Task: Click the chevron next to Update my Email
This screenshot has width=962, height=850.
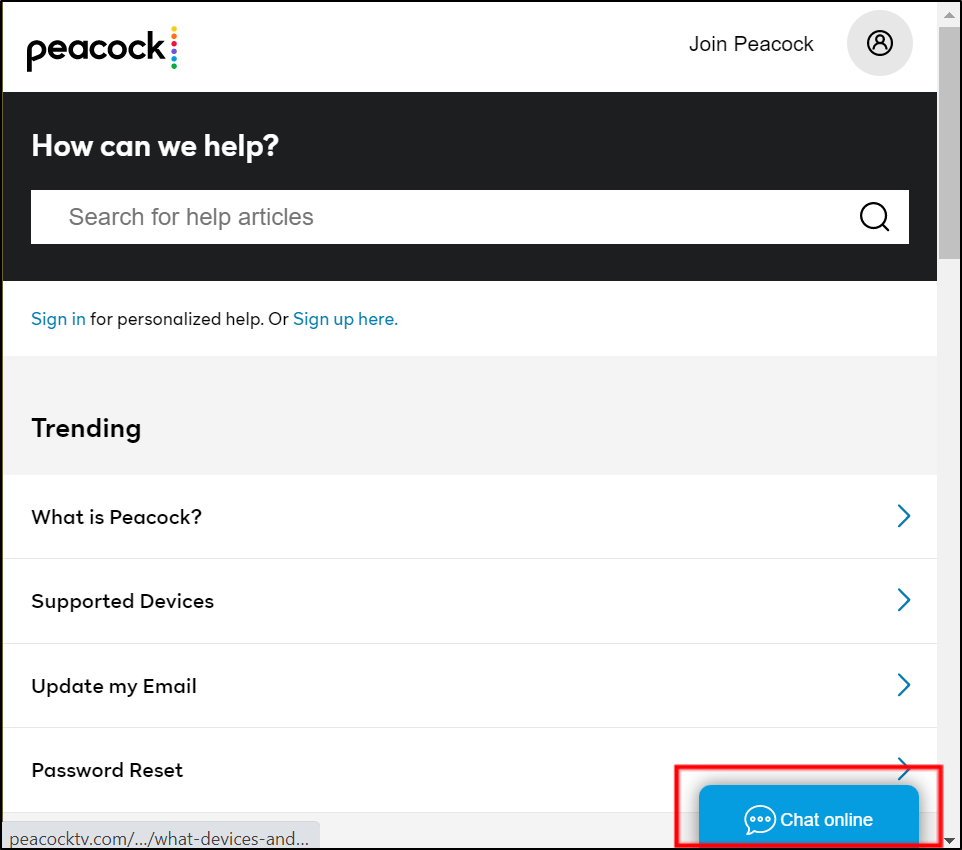Action: click(903, 684)
